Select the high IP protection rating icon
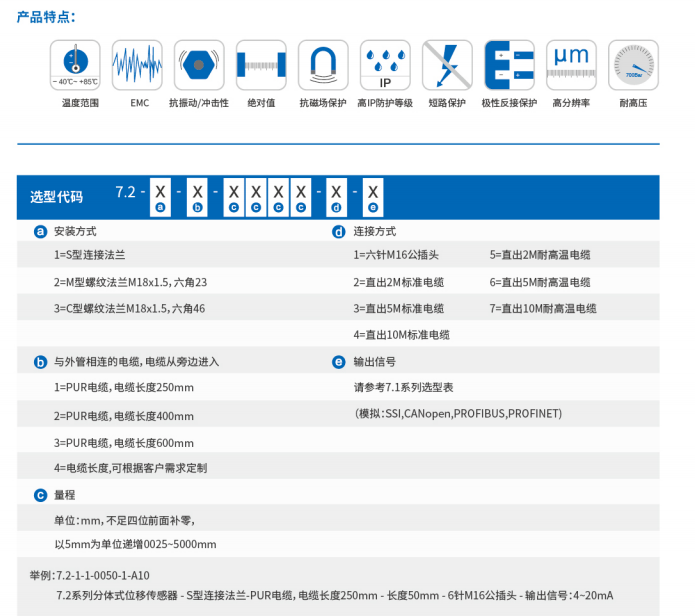 (385, 65)
